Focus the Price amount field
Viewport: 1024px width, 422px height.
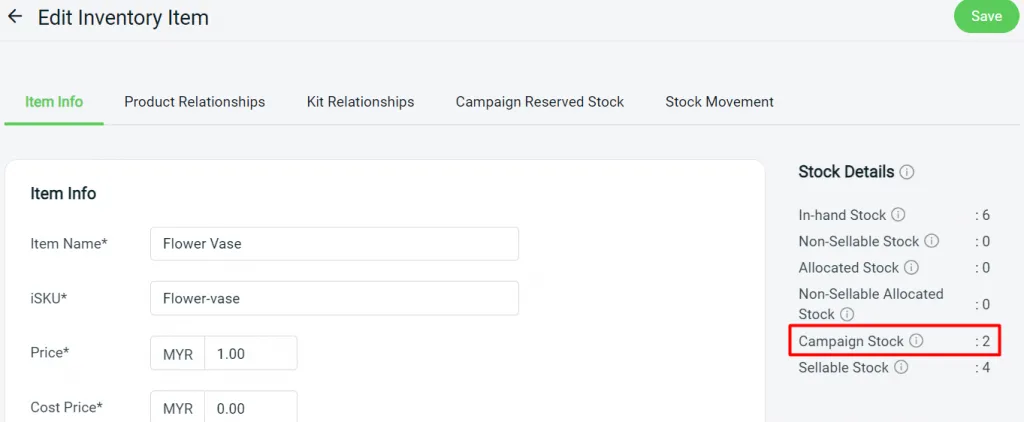click(x=250, y=353)
